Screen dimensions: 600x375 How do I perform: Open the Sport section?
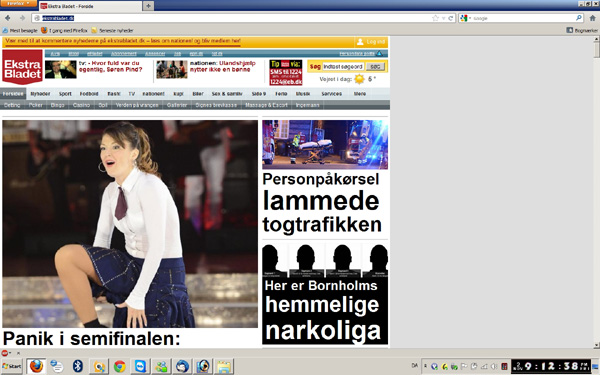click(x=65, y=94)
